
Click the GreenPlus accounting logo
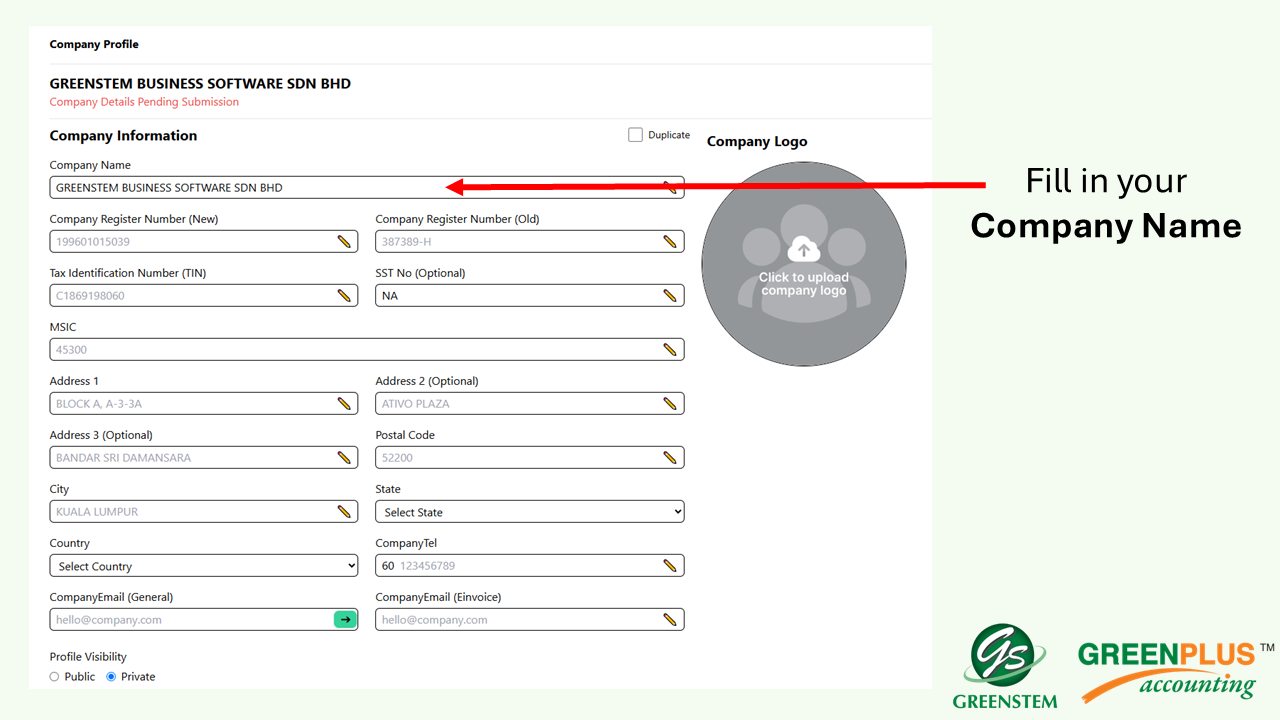(x=1176, y=670)
